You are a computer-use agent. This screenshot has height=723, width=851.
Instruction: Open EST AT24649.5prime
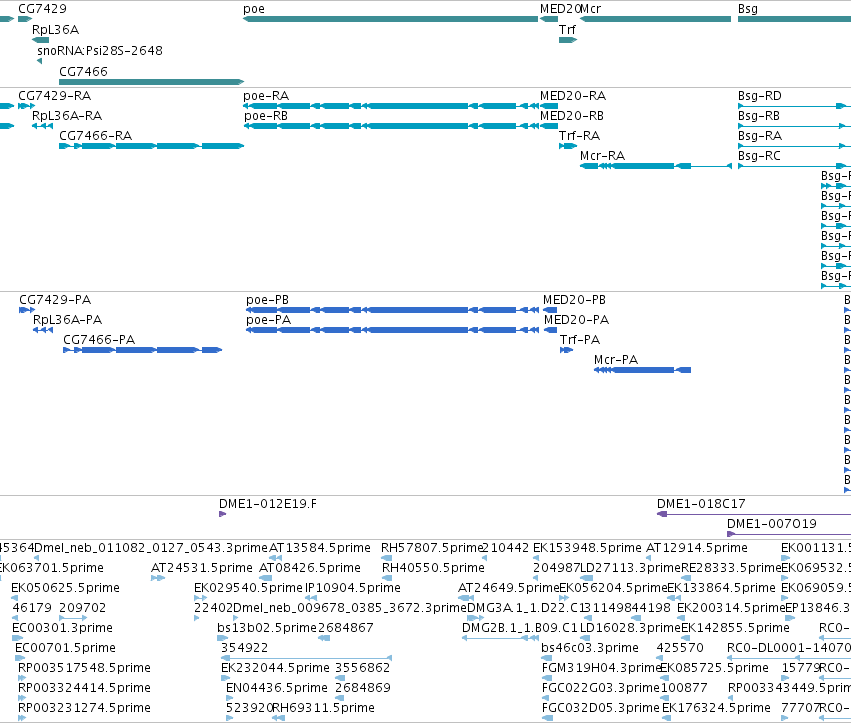click(509, 588)
